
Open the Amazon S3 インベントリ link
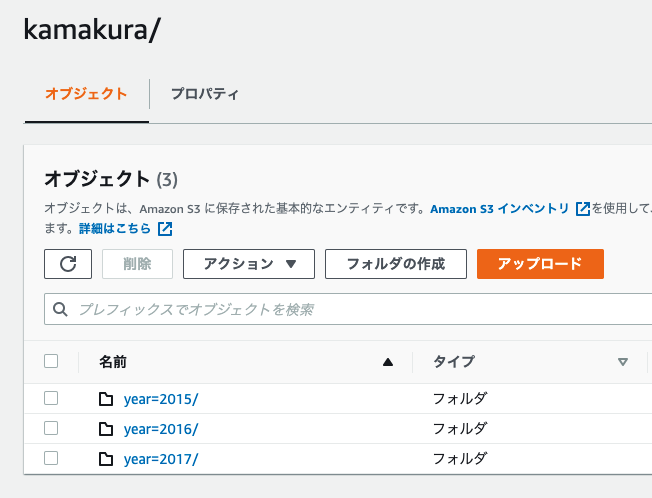499,209
